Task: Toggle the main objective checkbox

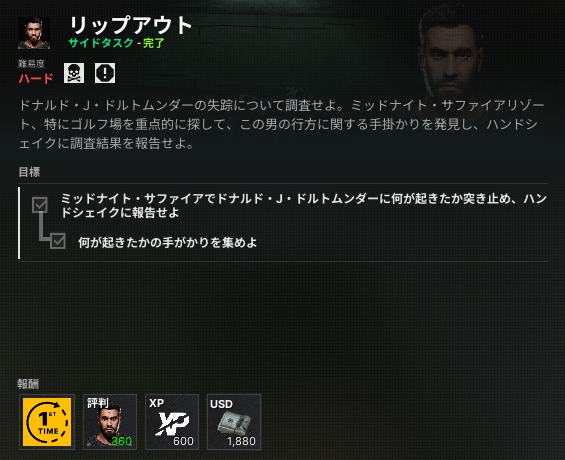Action: pos(40,204)
